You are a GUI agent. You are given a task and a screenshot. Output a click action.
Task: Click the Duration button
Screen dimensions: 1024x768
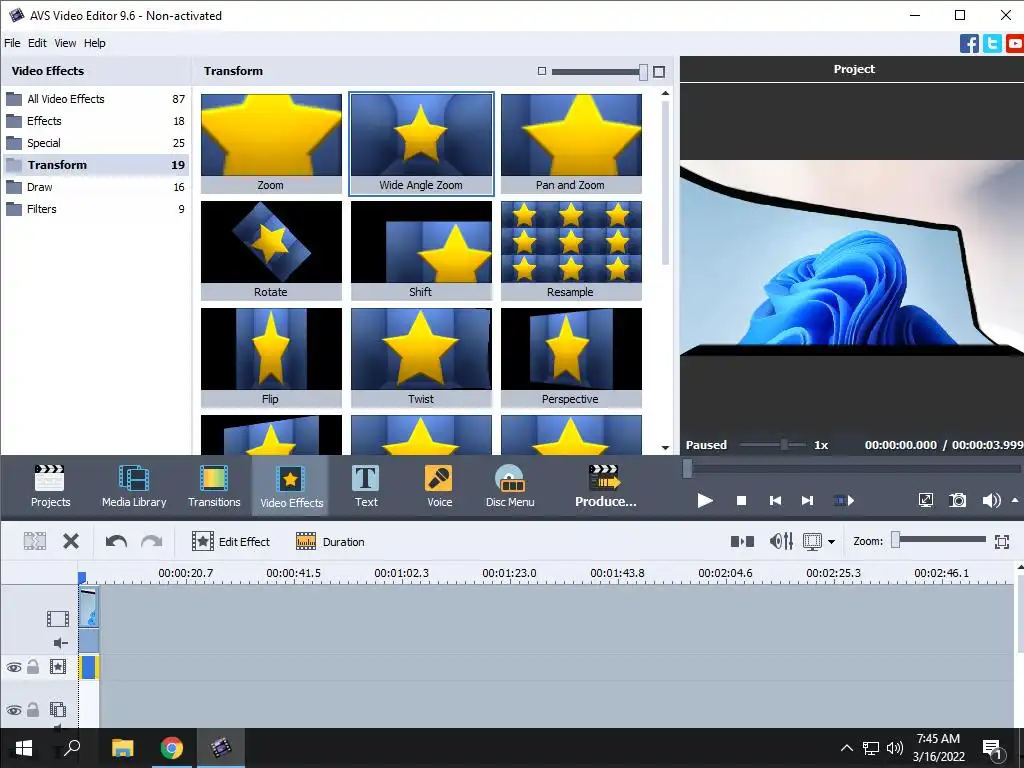point(330,541)
